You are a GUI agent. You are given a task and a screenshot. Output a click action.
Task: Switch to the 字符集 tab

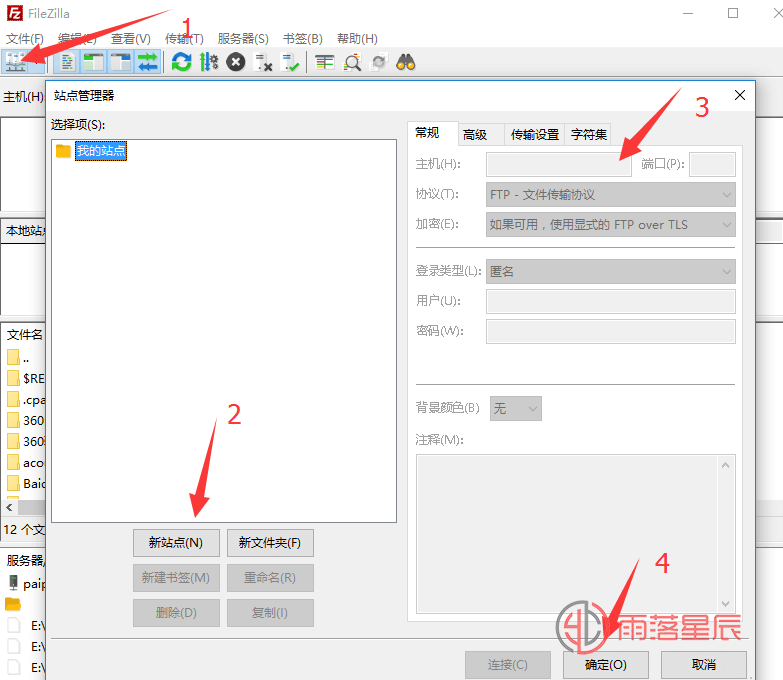coord(589,134)
